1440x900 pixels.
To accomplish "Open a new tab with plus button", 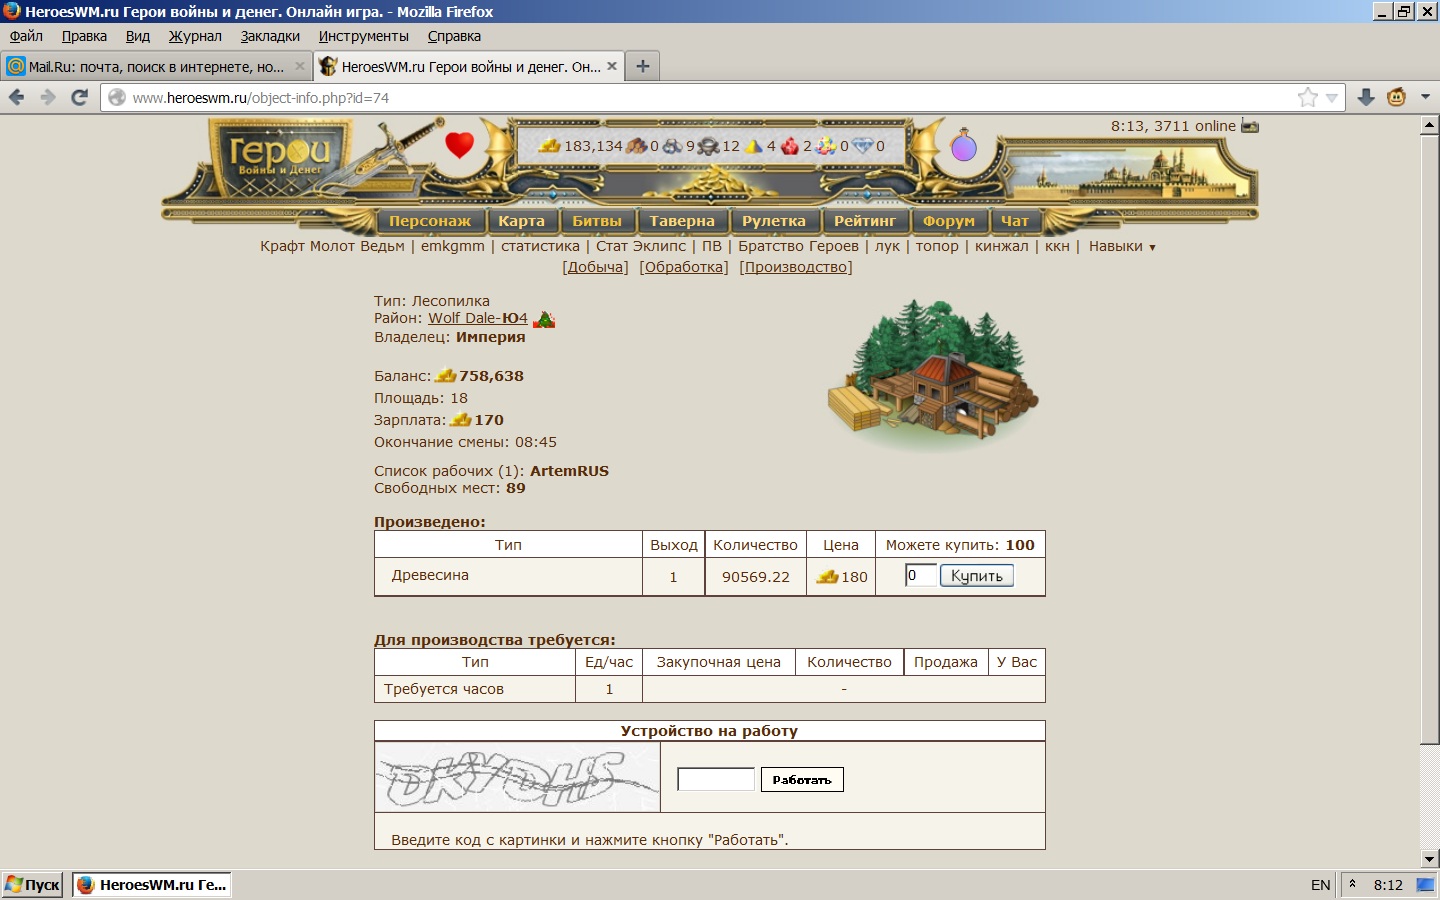I will (643, 66).
